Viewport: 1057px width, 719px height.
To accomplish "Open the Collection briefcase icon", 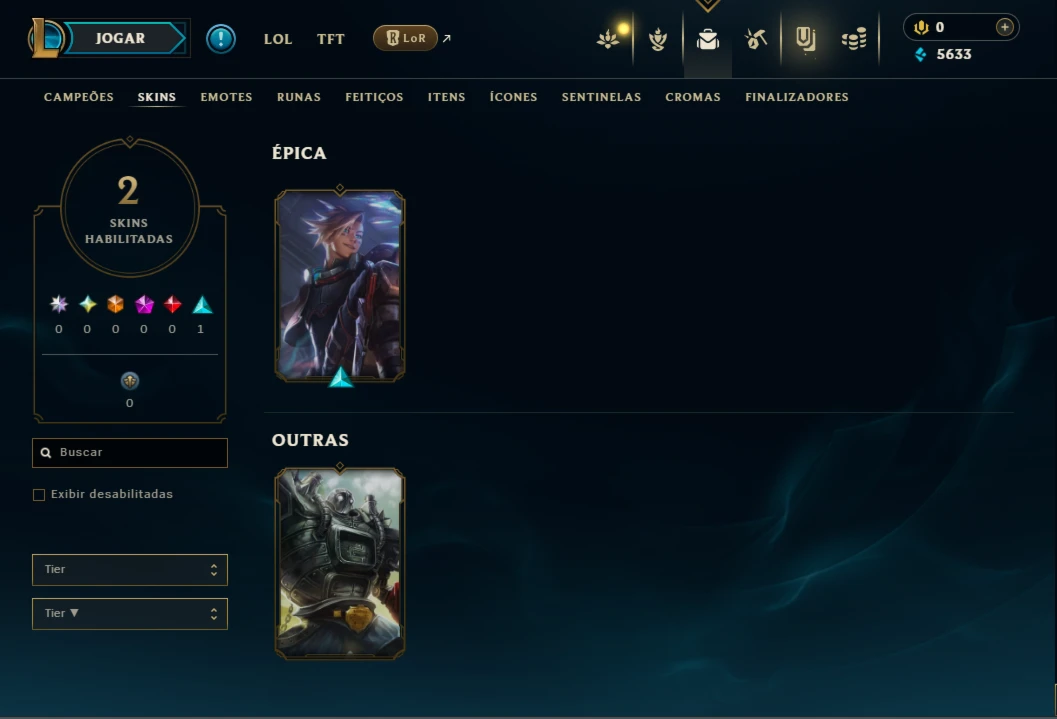I will [707, 40].
